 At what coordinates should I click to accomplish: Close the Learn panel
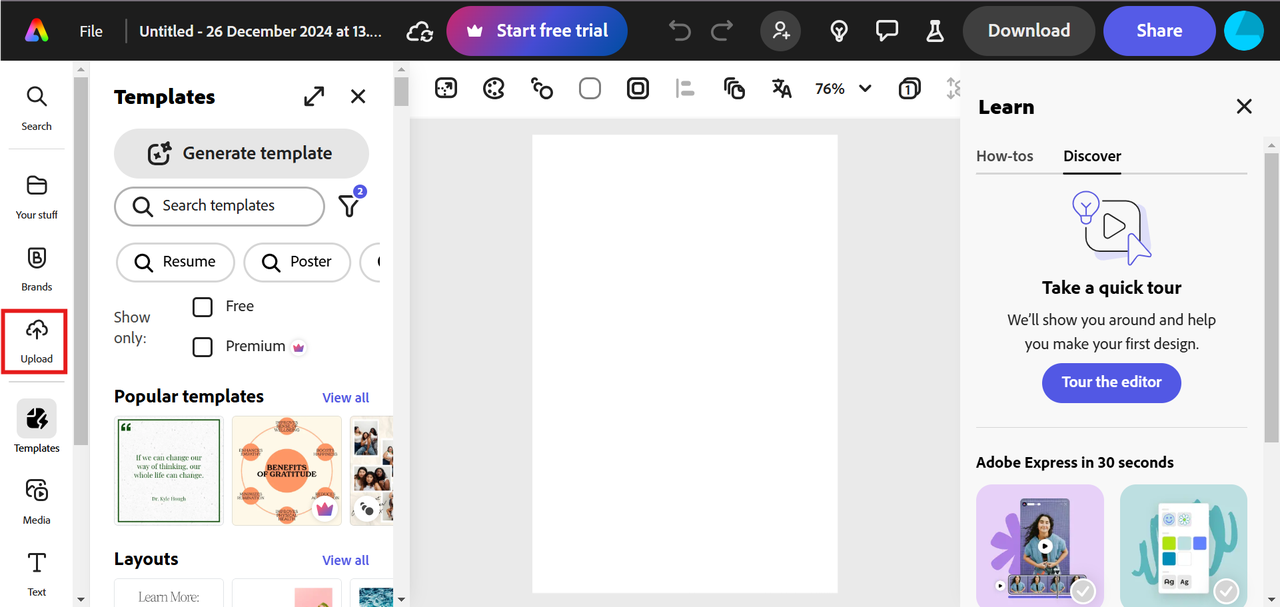point(1244,106)
